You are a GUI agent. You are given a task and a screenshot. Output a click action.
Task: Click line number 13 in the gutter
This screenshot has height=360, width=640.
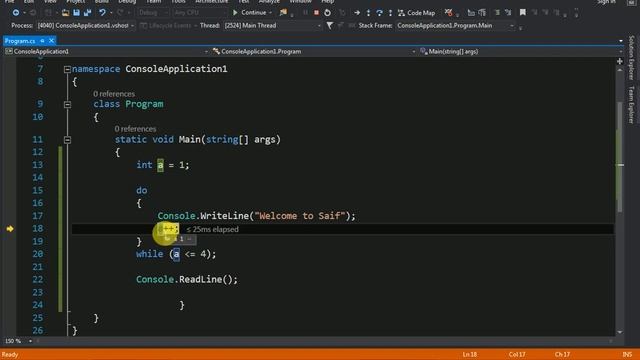pyautogui.click(x=38, y=165)
